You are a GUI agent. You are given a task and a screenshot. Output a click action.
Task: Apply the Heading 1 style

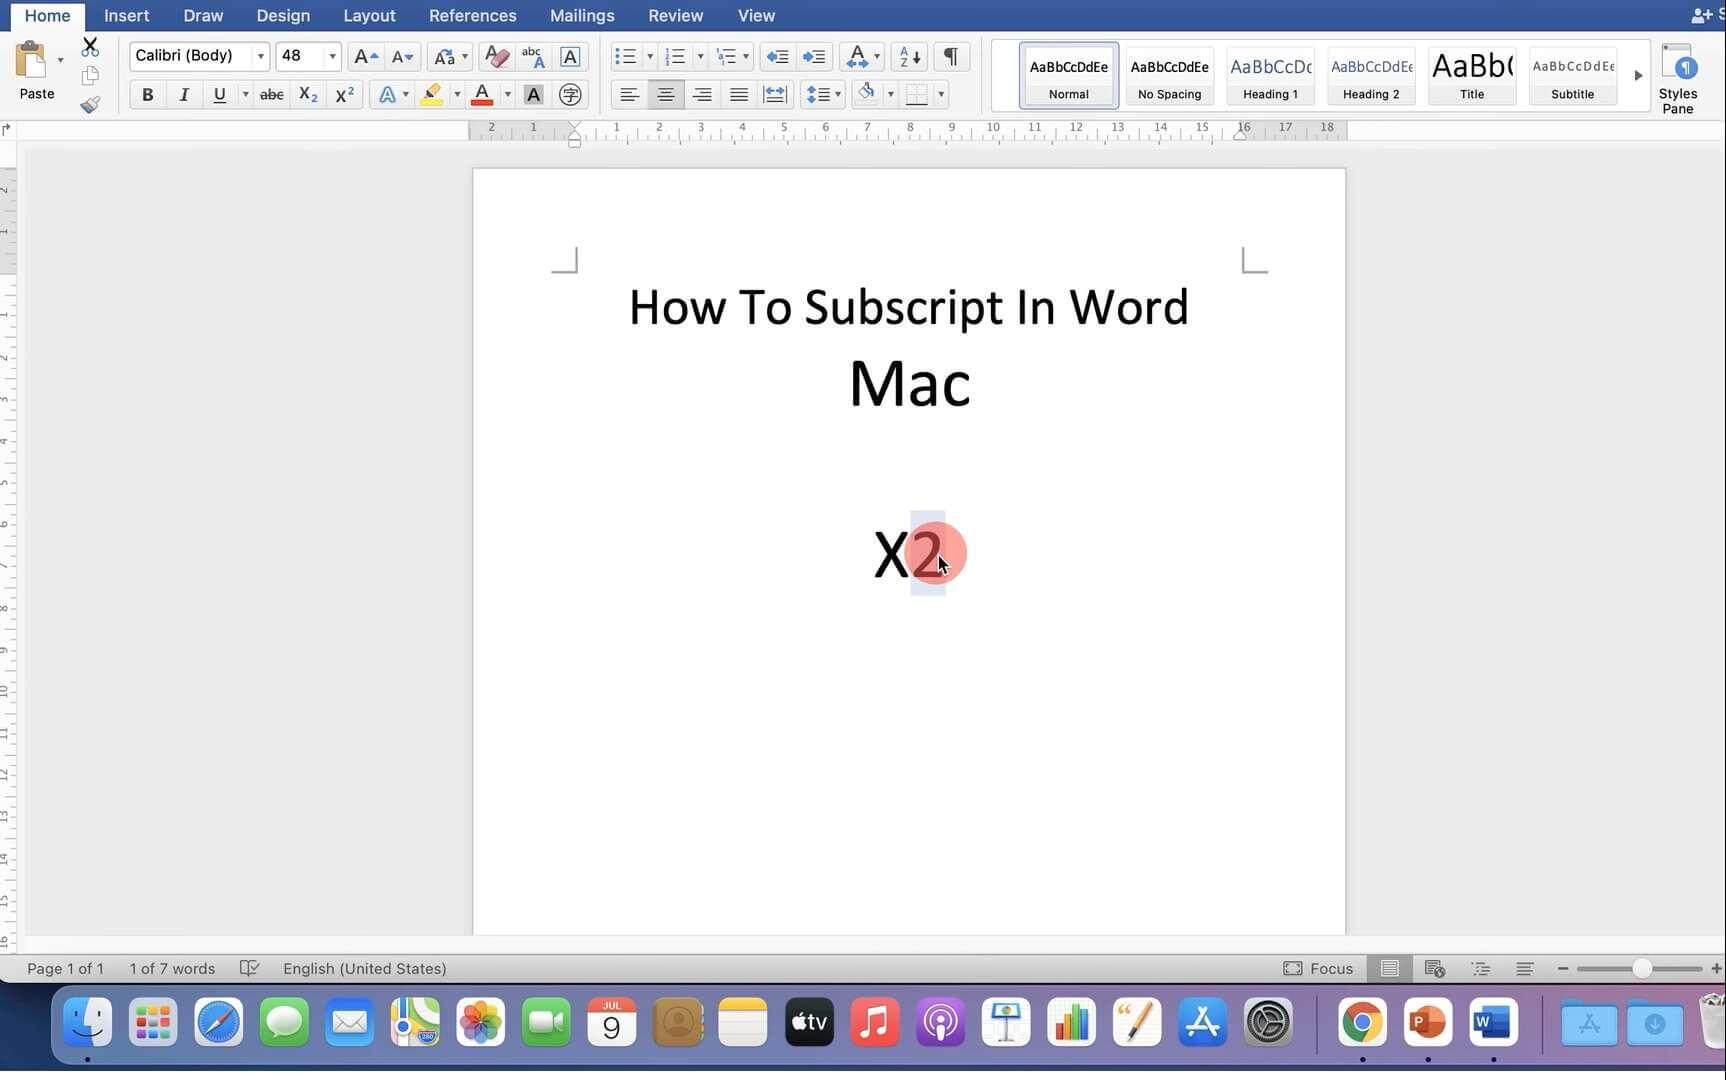1269,76
